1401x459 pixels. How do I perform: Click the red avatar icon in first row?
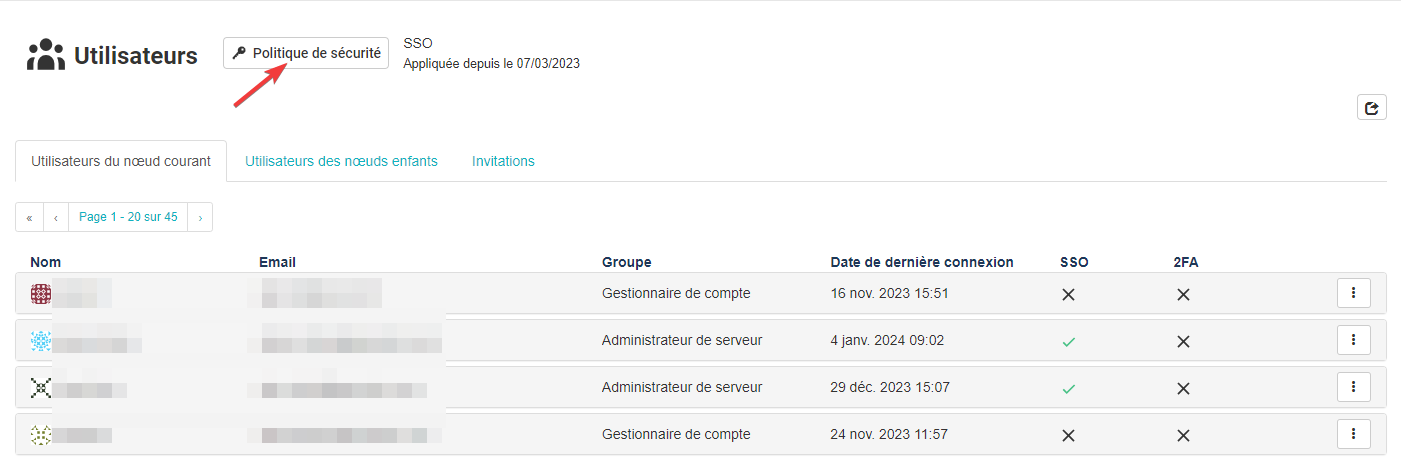click(41, 294)
